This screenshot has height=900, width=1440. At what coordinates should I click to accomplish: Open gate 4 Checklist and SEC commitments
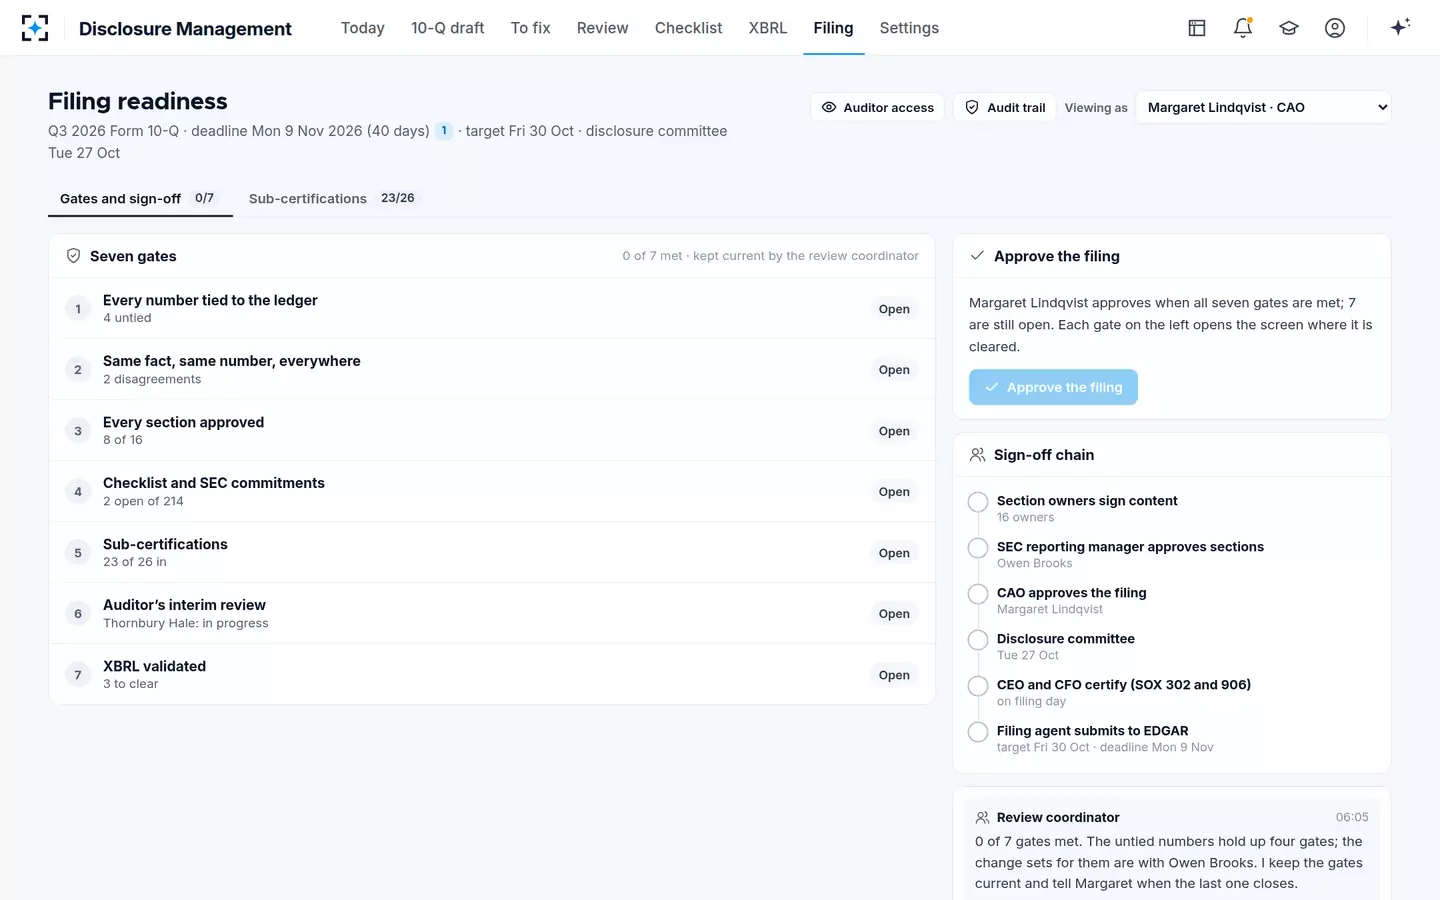click(491, 491)
